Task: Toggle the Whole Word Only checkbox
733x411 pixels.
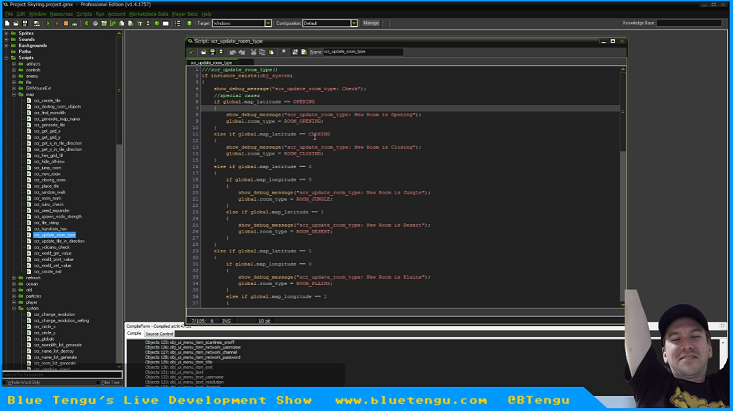Action: click(x=5, y=382)
